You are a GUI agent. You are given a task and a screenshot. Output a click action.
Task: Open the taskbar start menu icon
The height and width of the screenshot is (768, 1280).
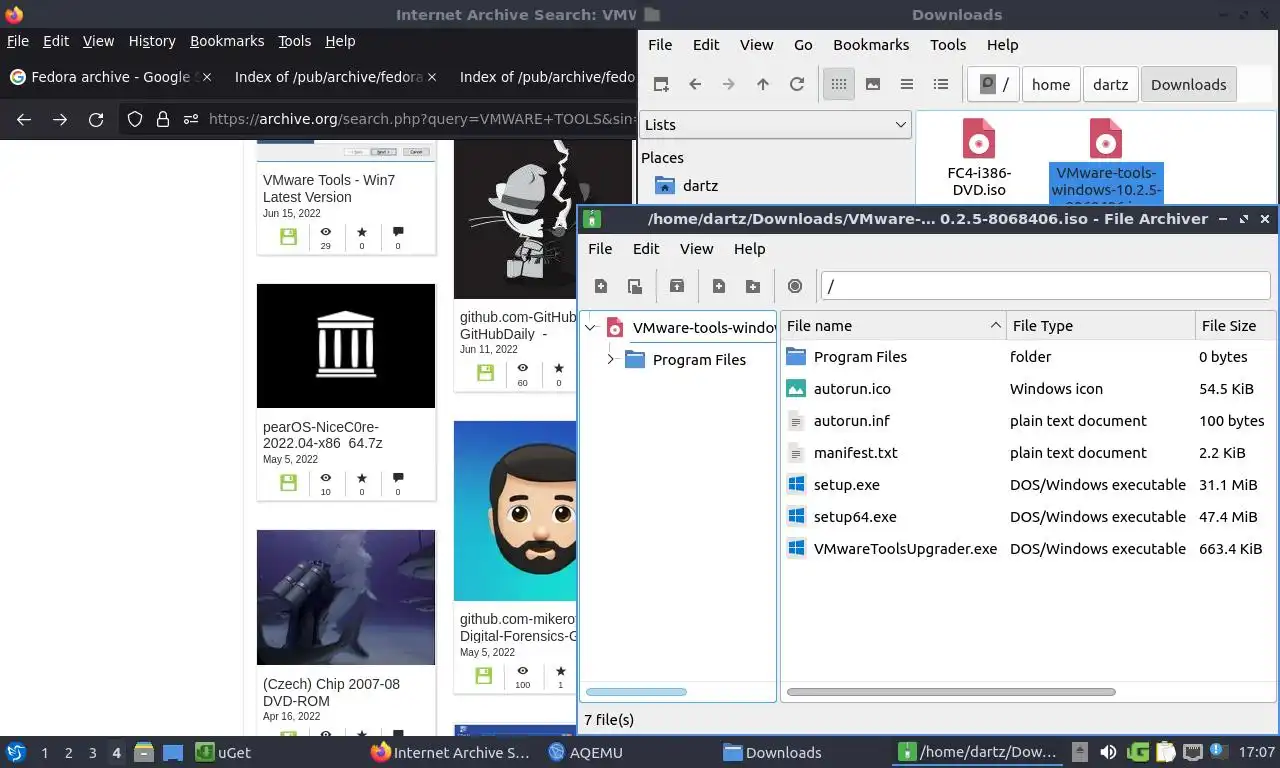tap(15, 752)
